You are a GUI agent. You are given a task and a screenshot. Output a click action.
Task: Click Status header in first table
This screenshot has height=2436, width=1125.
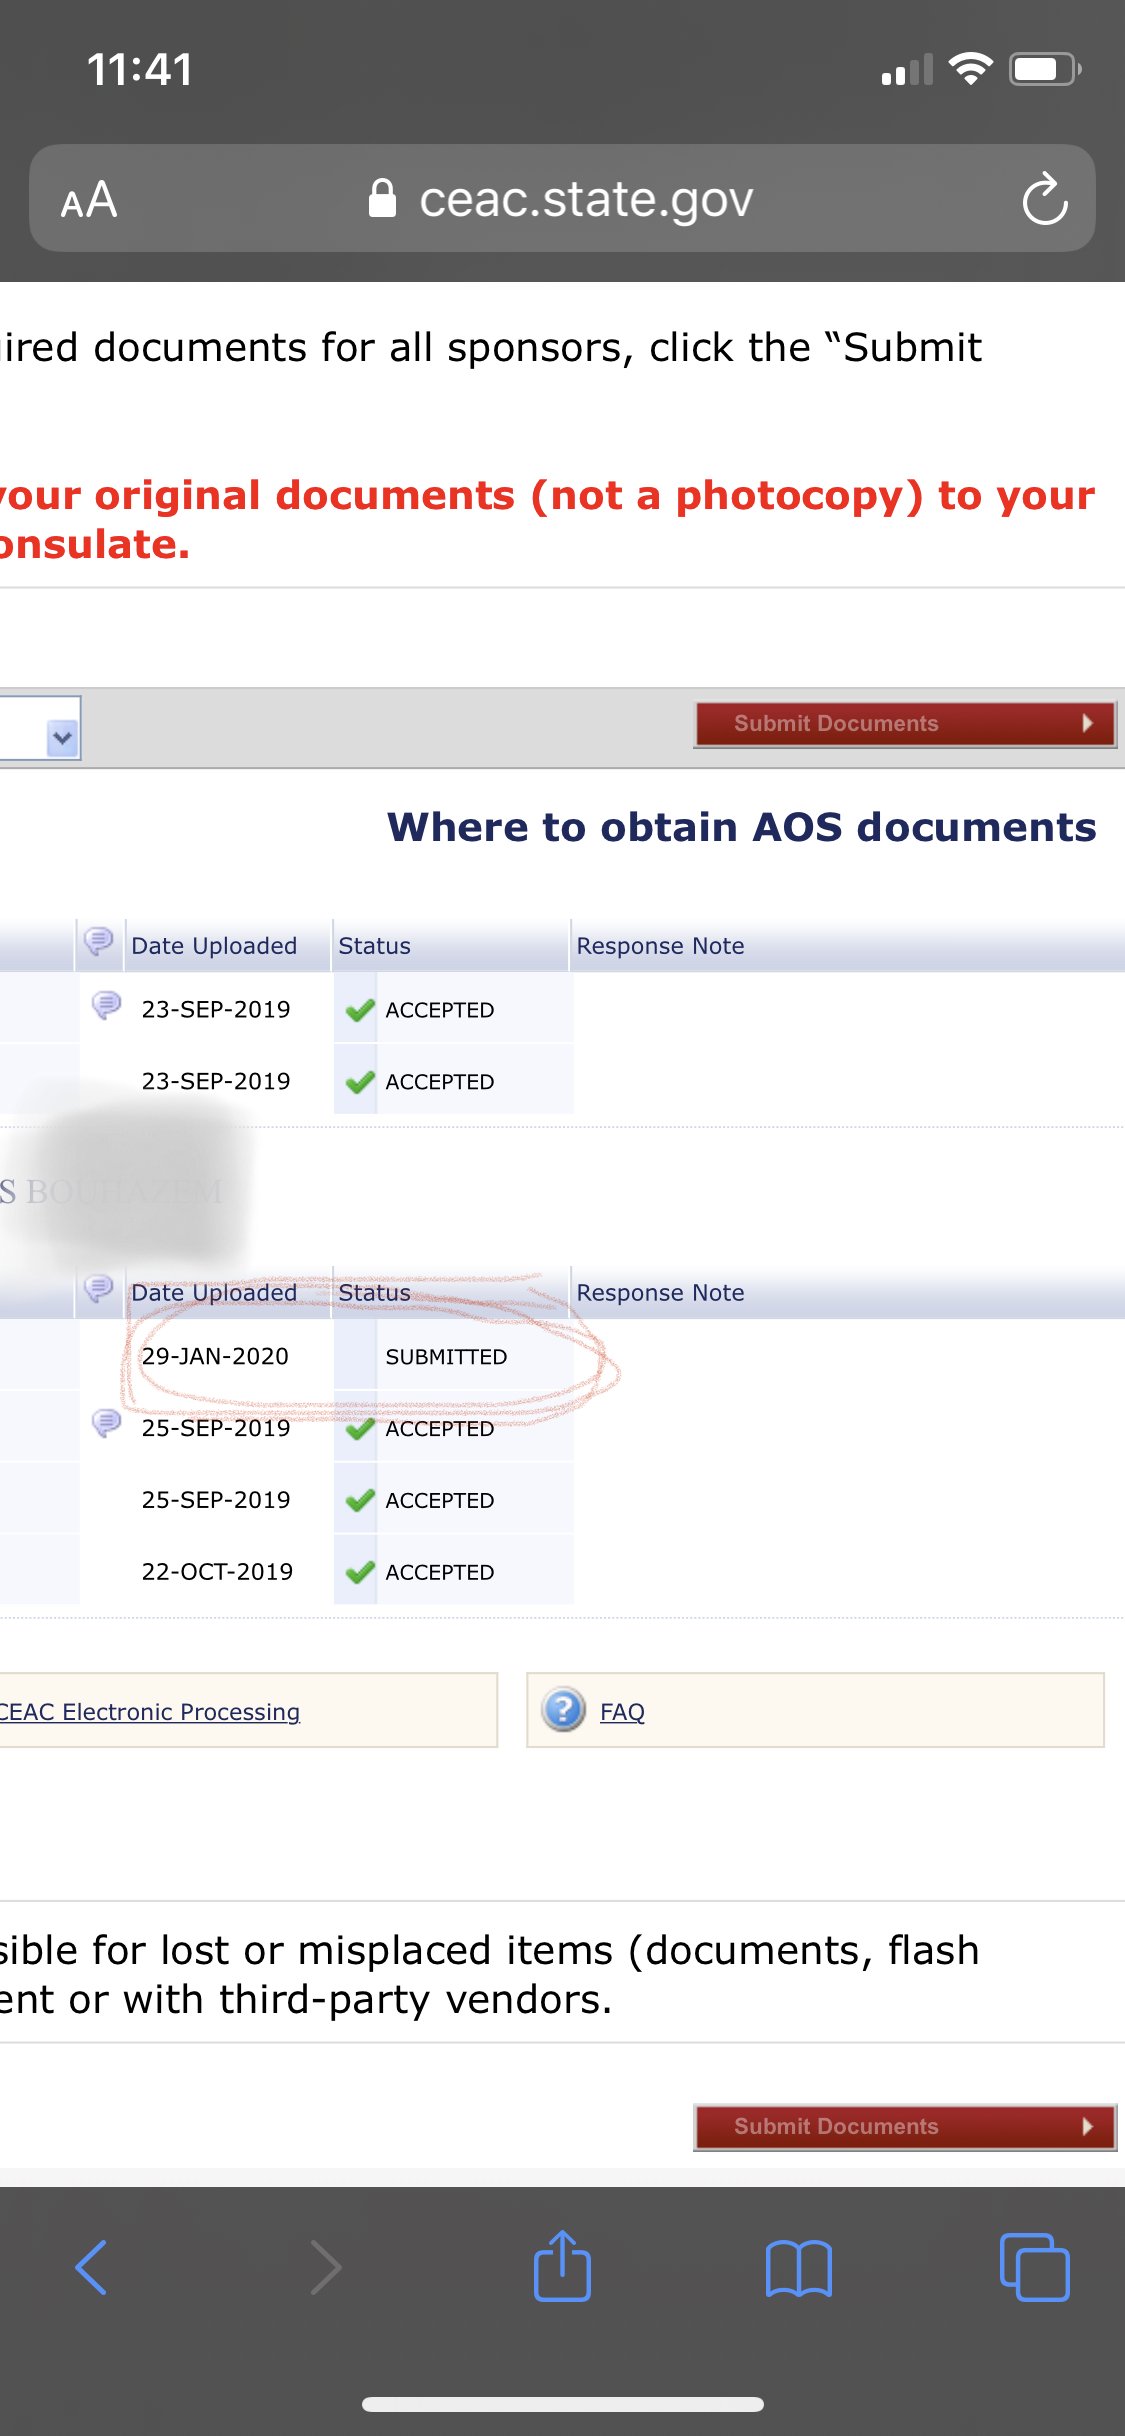click(374, 946)
